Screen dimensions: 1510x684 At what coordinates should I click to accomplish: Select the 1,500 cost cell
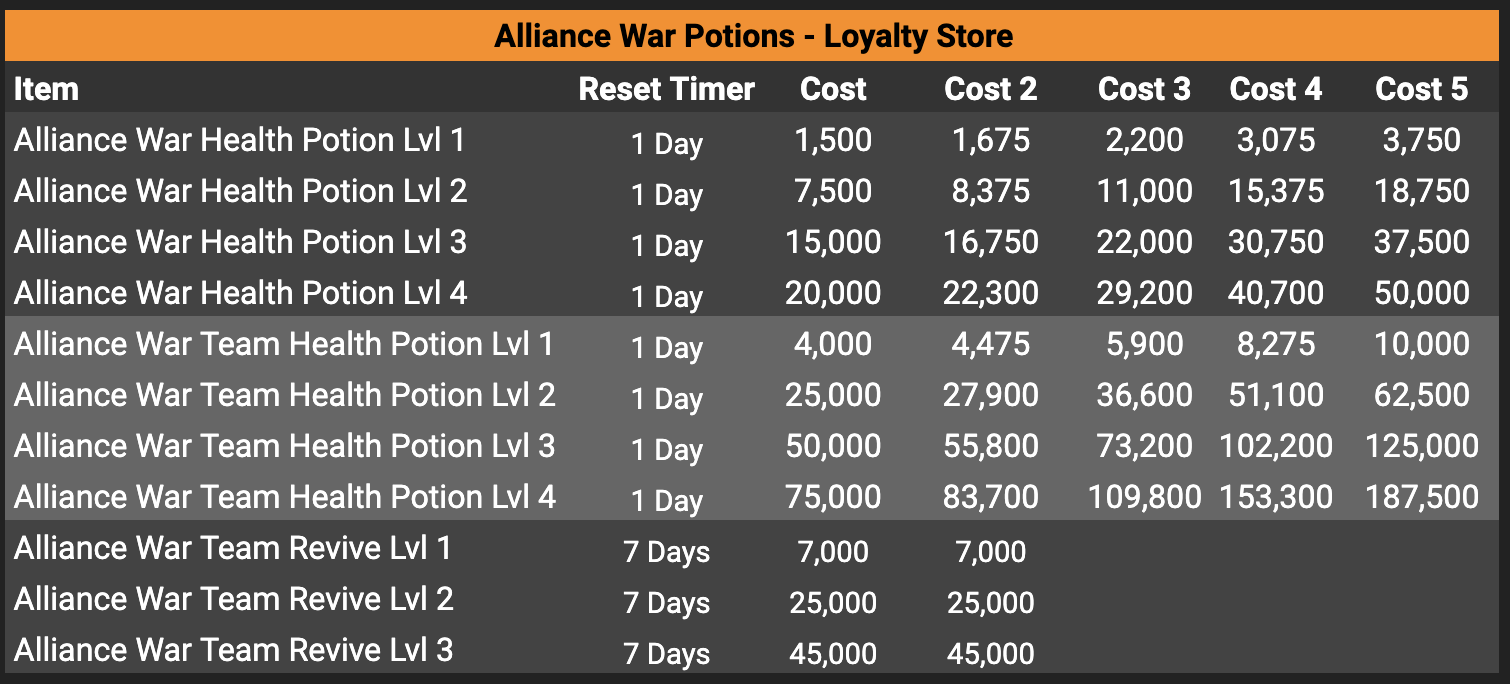click(833, 140)
